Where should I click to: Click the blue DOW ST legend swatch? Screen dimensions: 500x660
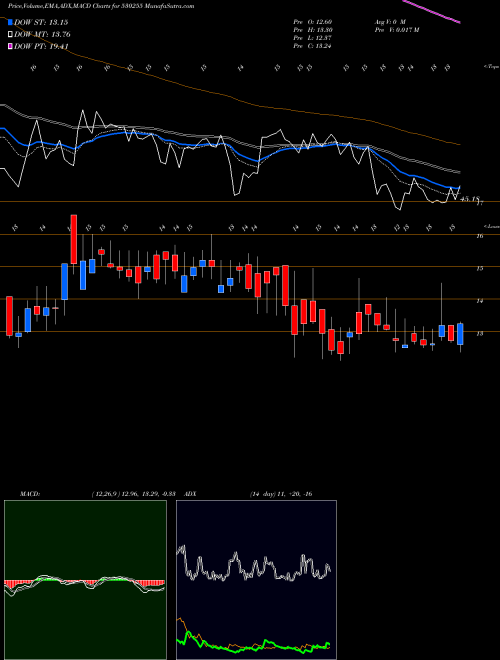point(10,22)
